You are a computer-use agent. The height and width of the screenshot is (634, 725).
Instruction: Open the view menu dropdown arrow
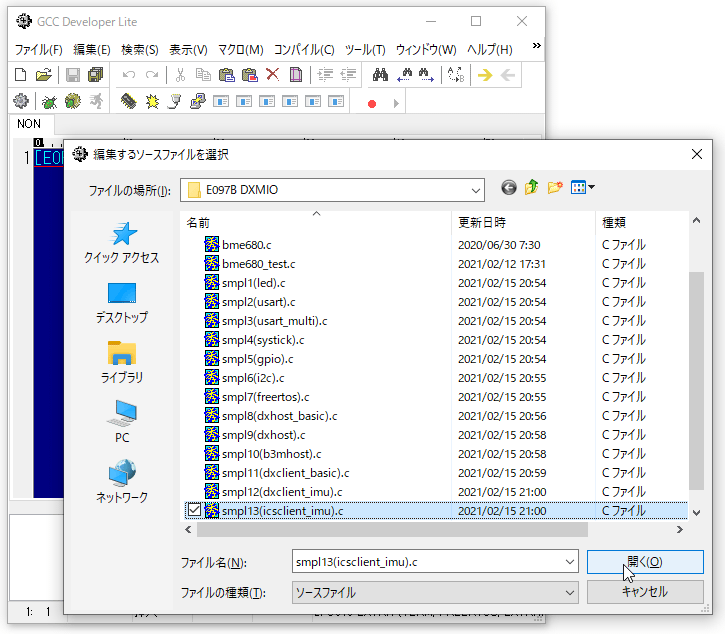(x=592, y=187)
